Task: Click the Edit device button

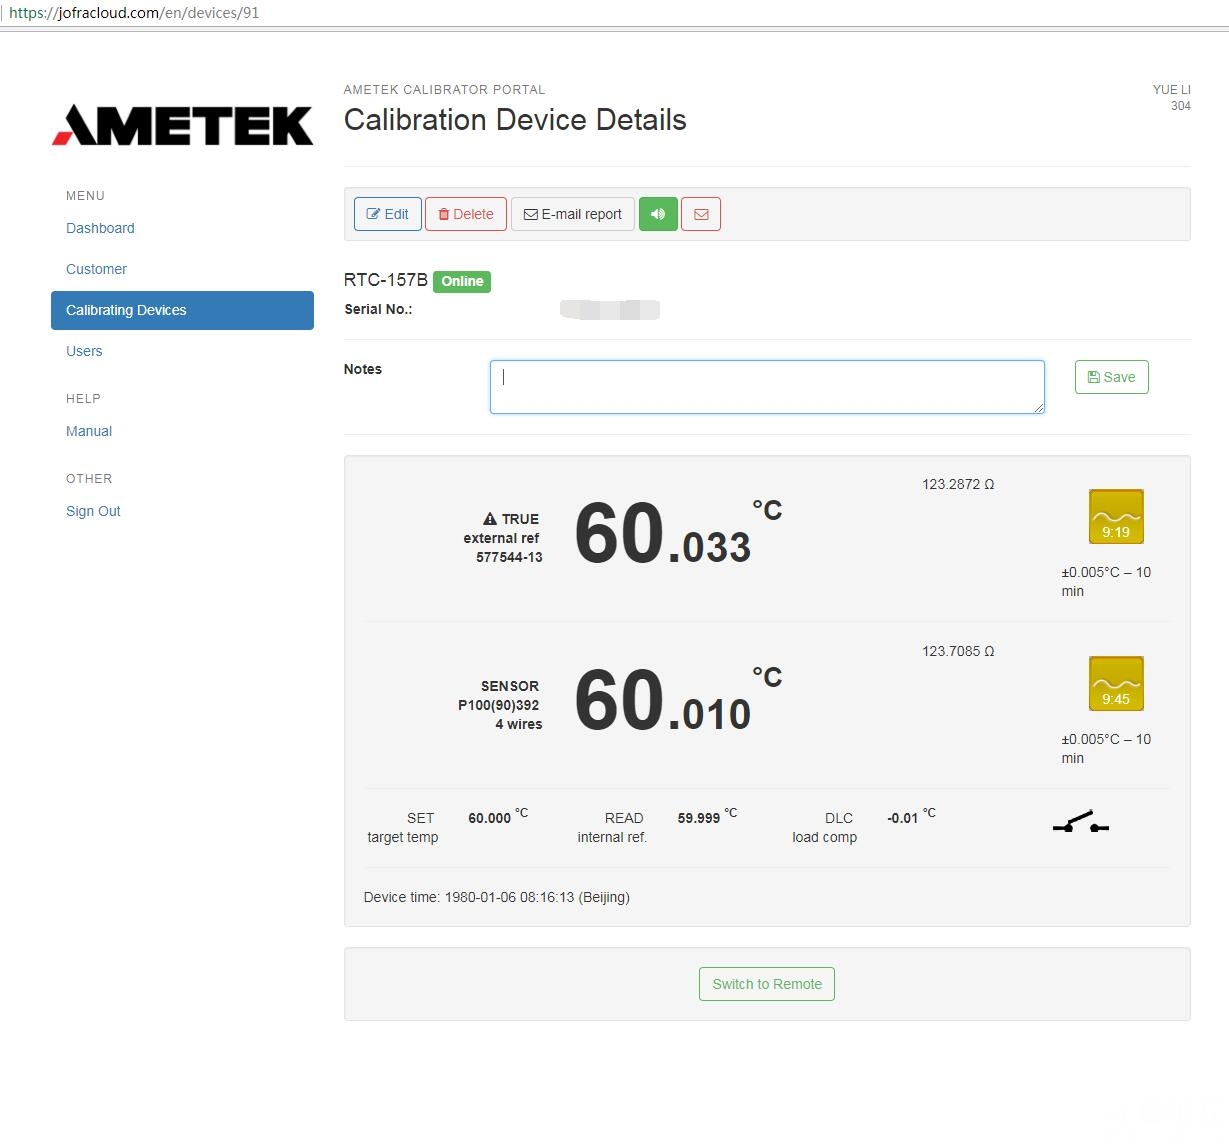Action: click(x=388, y=214)
